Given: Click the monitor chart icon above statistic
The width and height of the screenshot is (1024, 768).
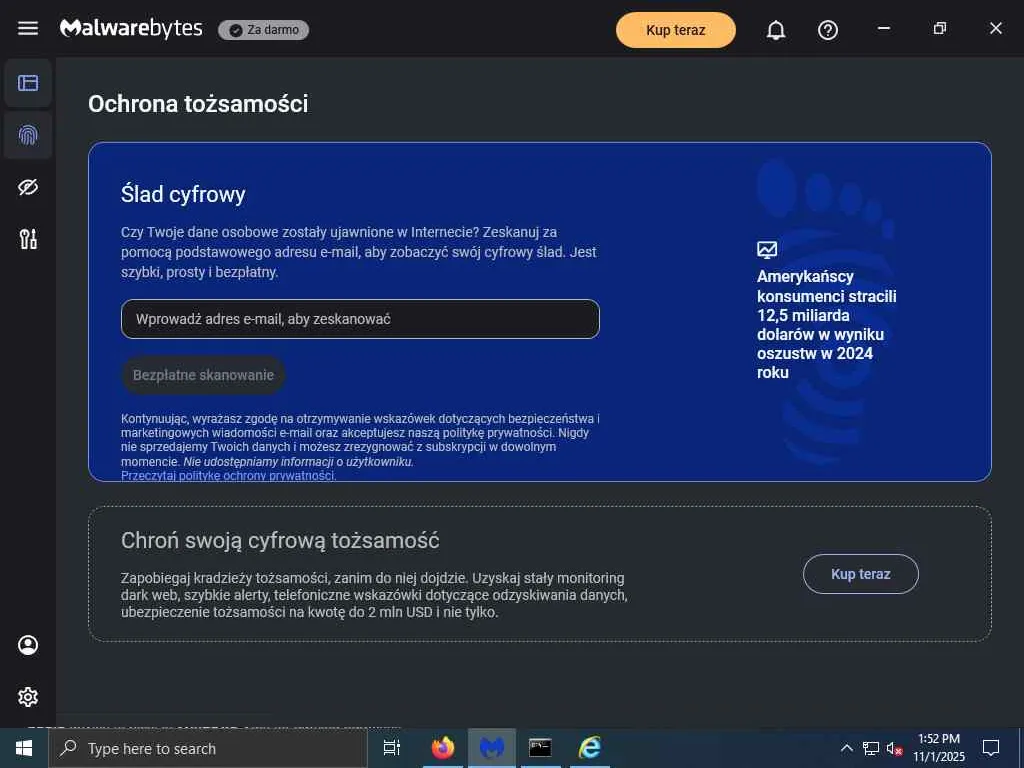Looking at the screenshot, I should (767, 249).
